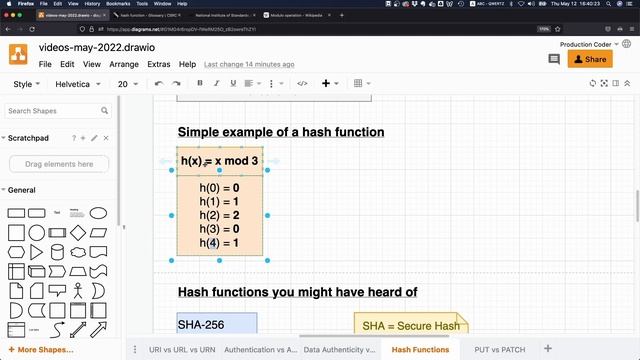Toggle bold formatting

(200, 83)
